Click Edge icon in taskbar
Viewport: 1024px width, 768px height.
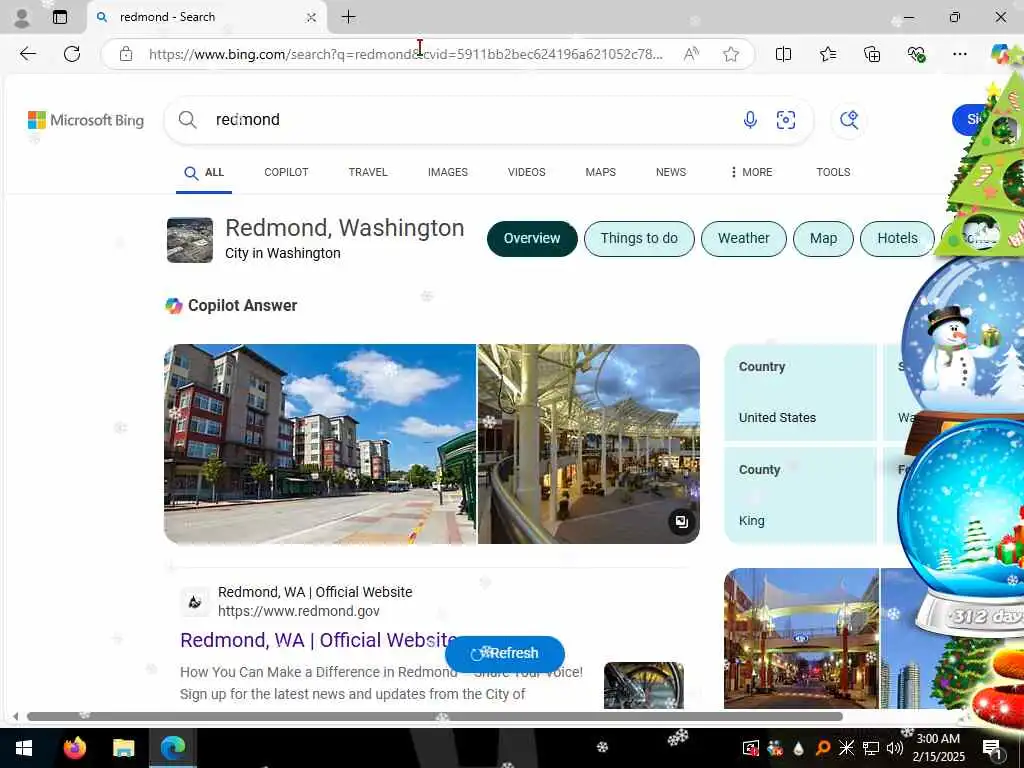coord(172,748)
